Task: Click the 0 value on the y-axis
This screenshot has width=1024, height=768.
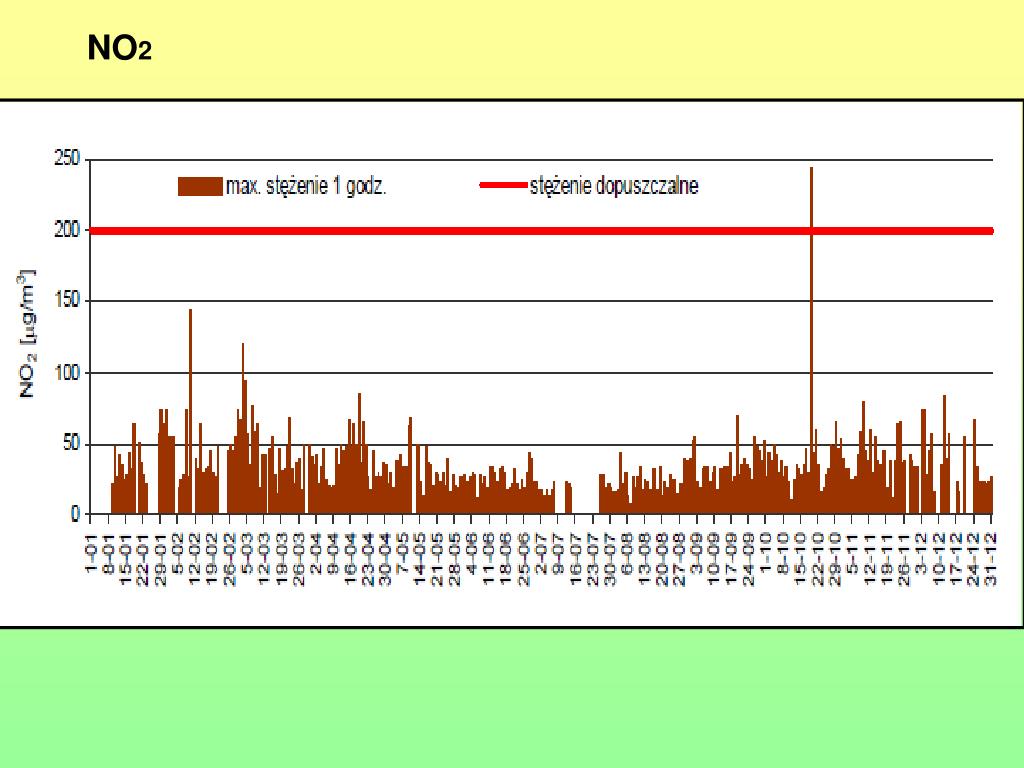Action: coord(75,515)
